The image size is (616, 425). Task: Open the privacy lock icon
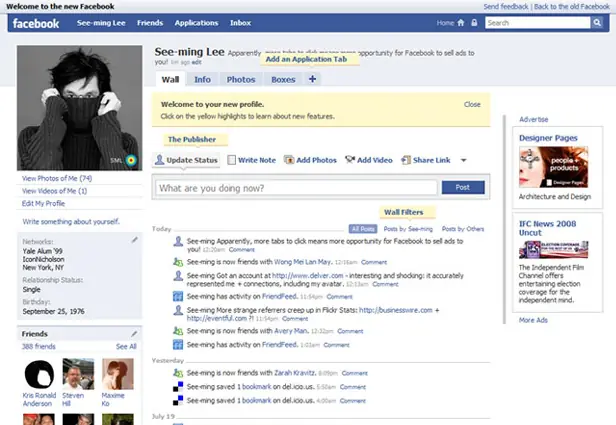point(474,23)
